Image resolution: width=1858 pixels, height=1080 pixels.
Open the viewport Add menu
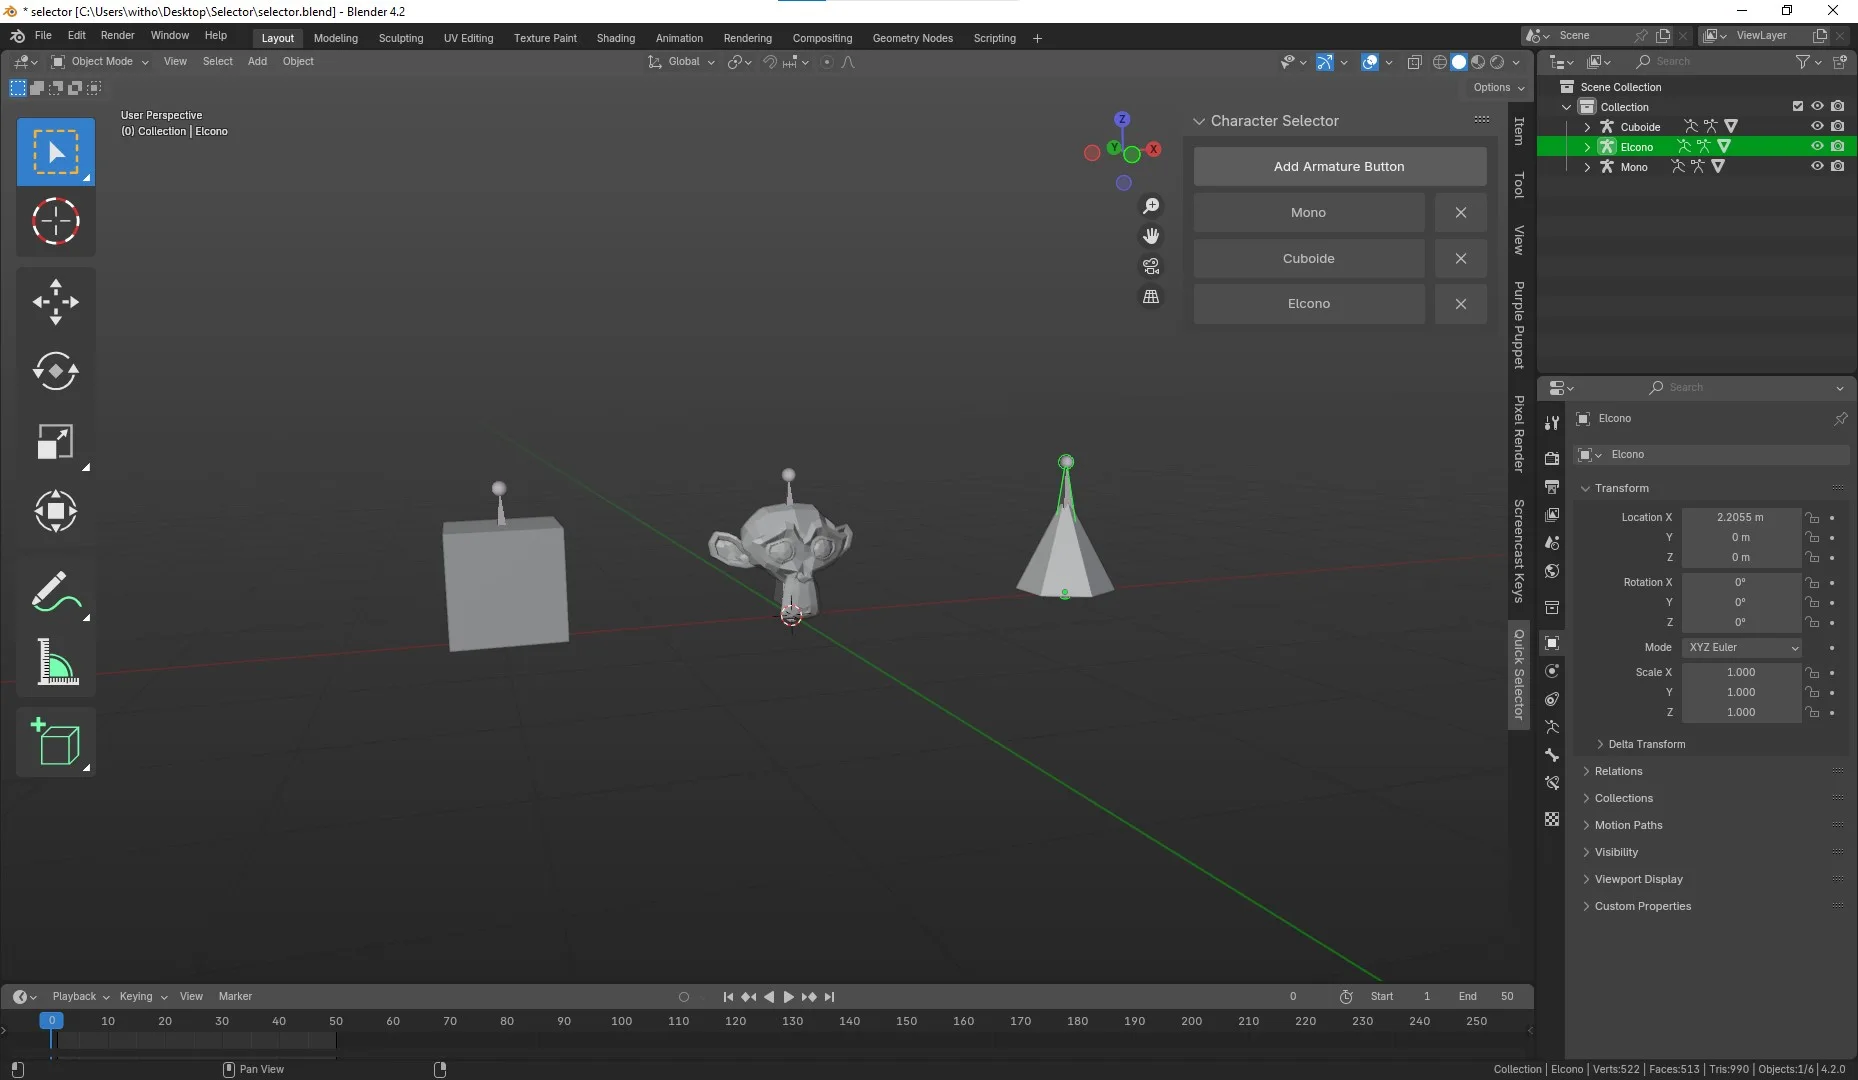[x=257, y=62]
